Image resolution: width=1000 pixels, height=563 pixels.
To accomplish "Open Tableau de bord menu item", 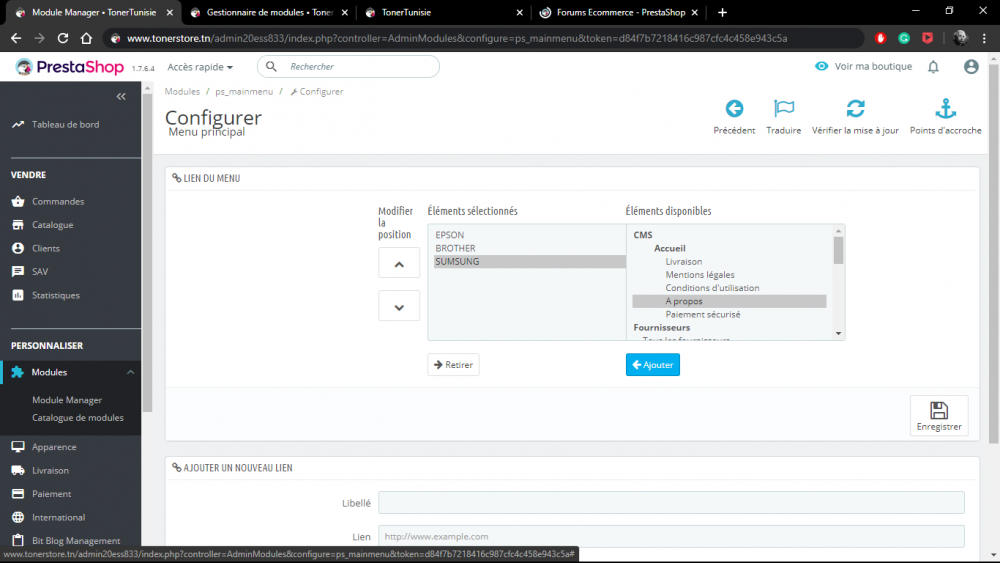I will (x=66, y=124).
